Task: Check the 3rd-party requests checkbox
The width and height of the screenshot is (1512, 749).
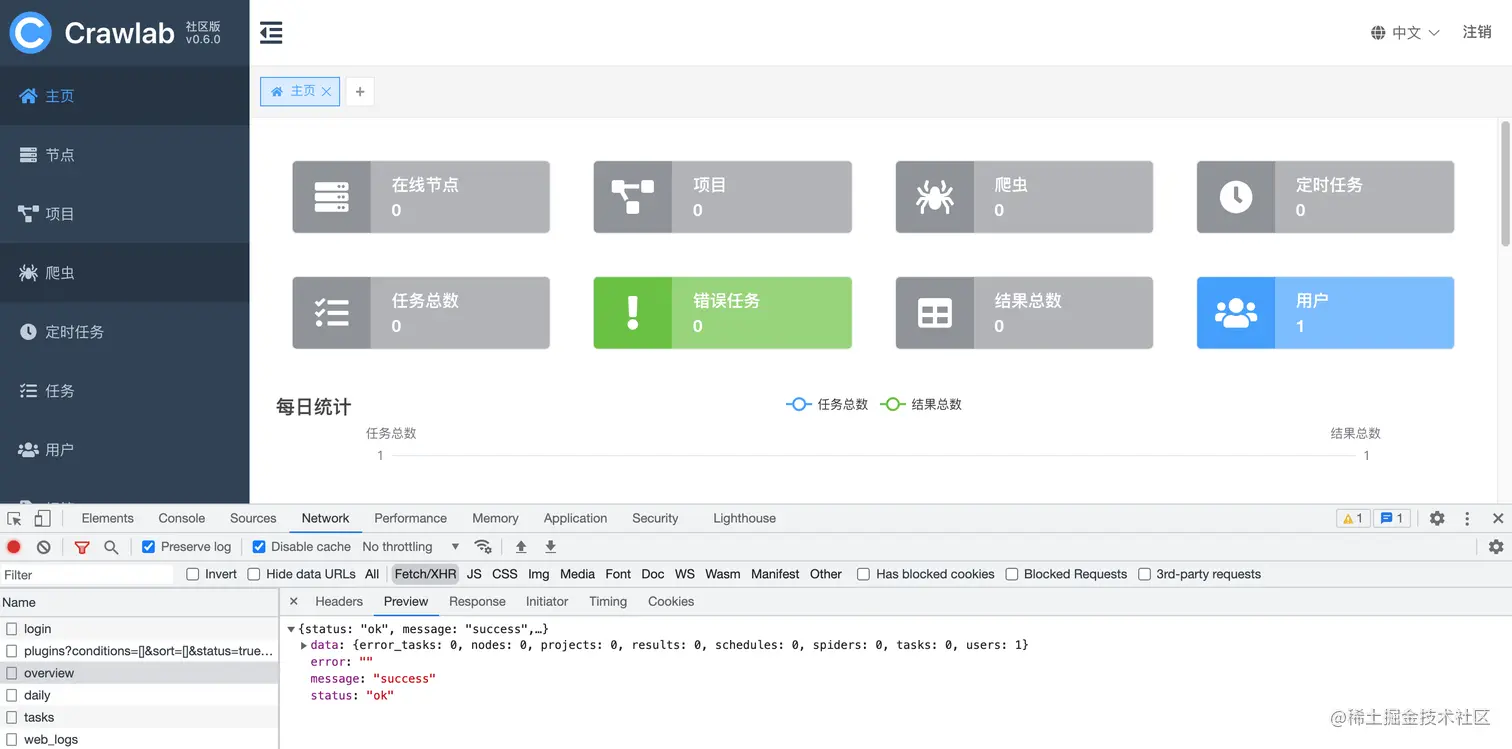Action: click(1144, 574)
